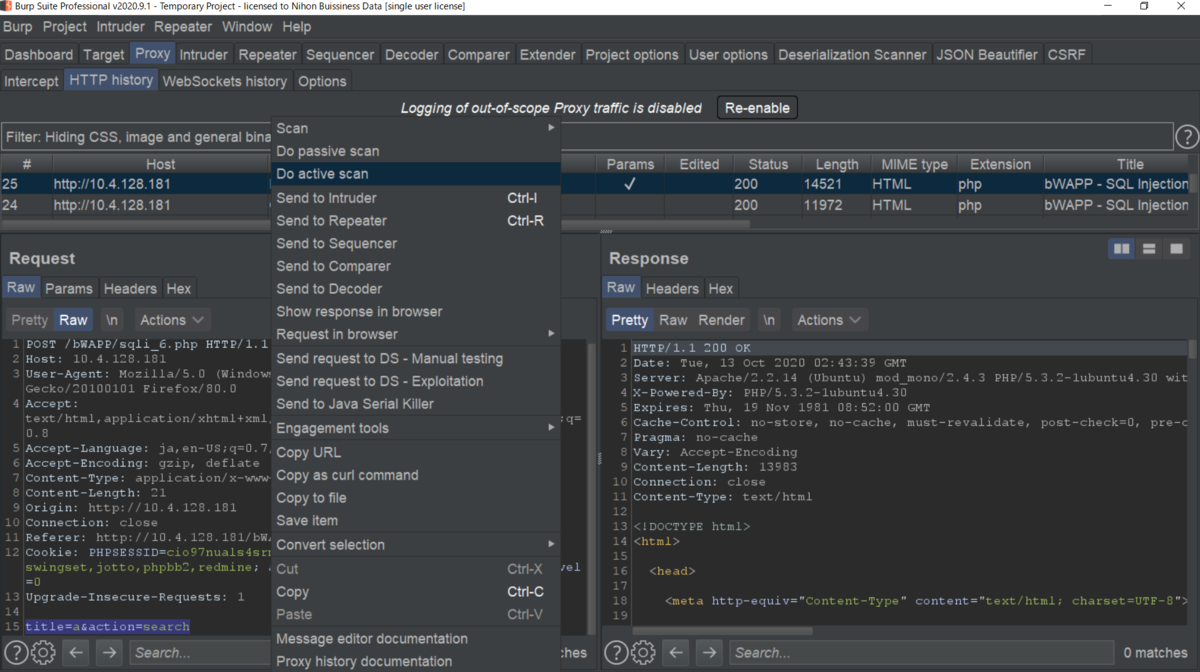Open Response Hex tab

click(721, 288)
